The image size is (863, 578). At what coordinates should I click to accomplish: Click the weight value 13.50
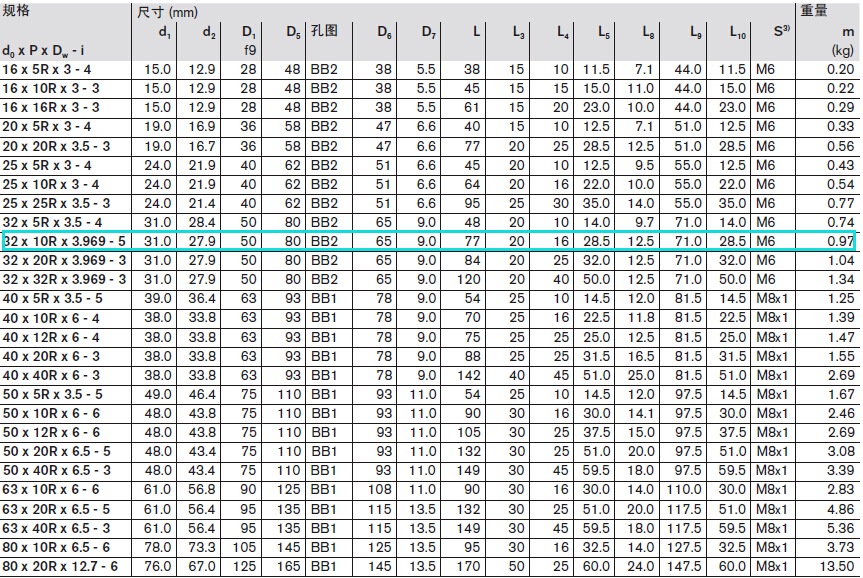pyautogui.click(x=837, y=566)
